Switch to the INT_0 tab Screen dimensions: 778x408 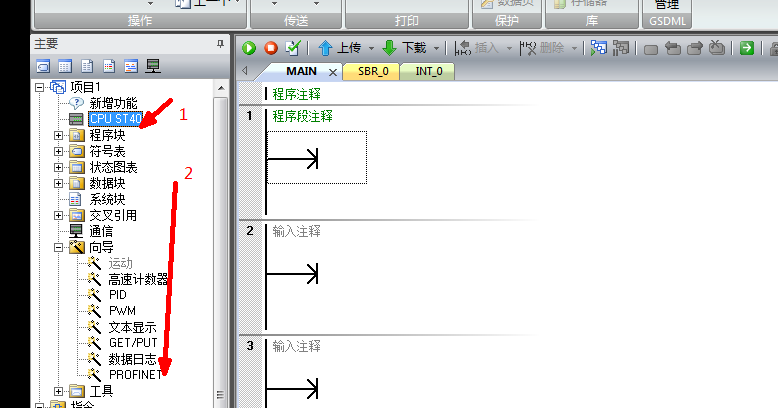point(428,71)
